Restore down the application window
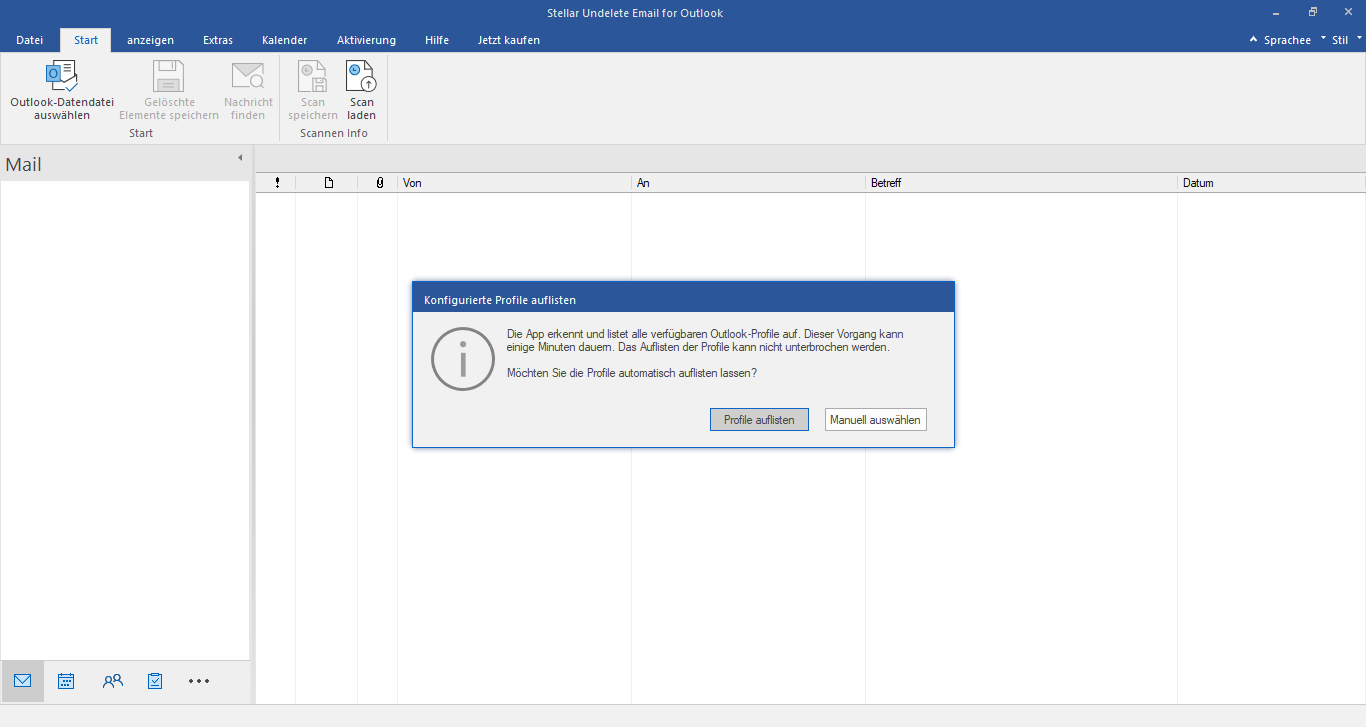This screenshot has height=727, width=1366. pyautogui.click(x=1313, y=13)
